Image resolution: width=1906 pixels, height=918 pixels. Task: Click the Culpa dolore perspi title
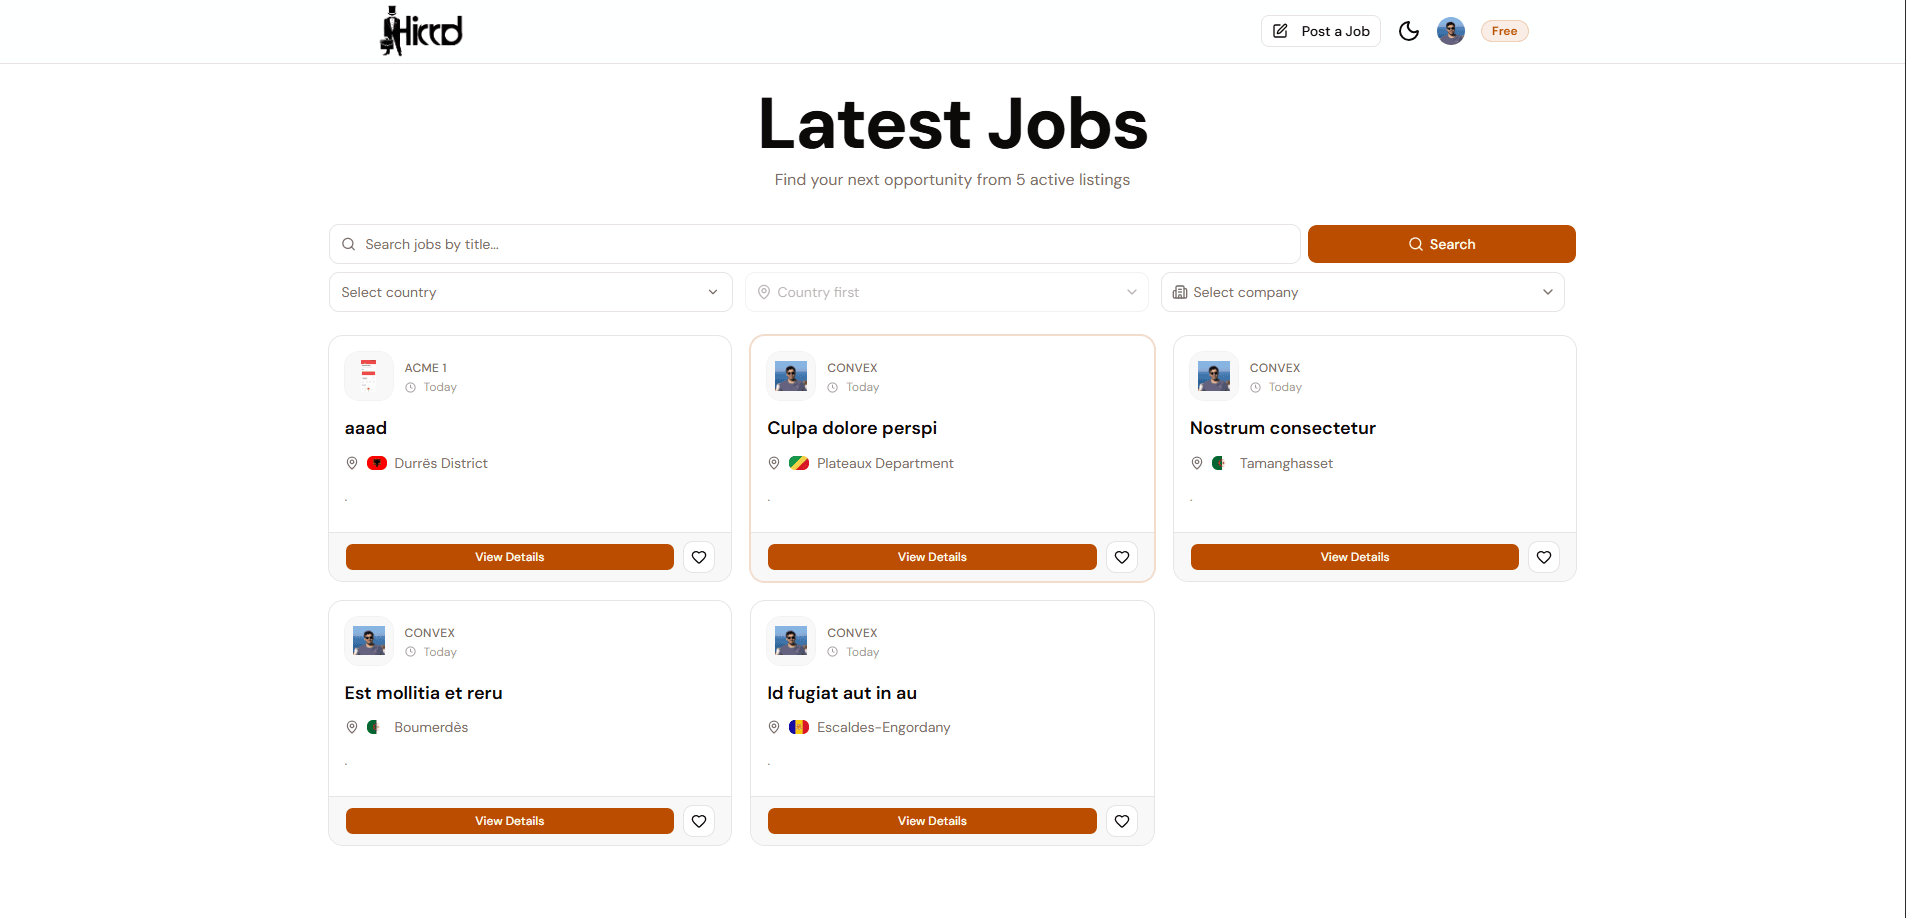852,428
